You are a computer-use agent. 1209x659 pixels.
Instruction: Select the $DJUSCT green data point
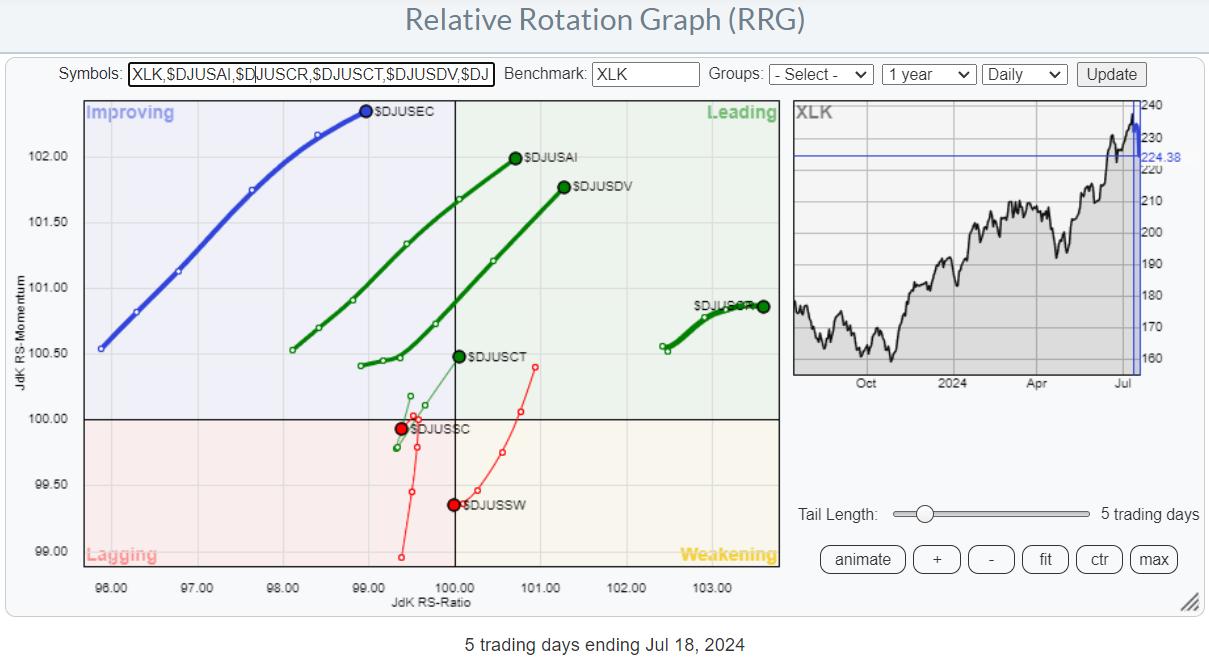pyautogui.click(x=459, y=356)
